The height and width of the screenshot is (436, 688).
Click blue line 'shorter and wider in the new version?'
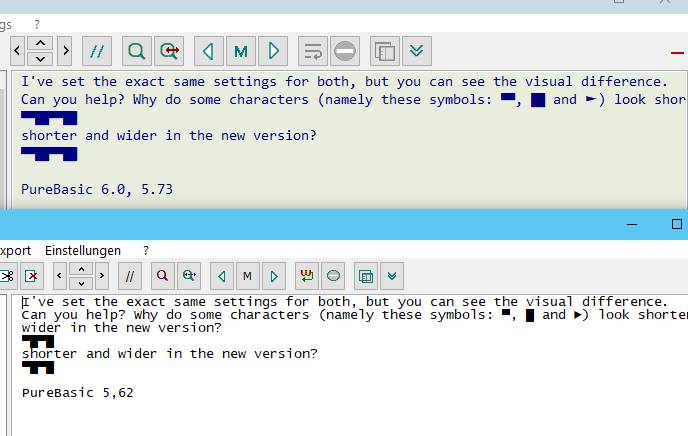169,136
